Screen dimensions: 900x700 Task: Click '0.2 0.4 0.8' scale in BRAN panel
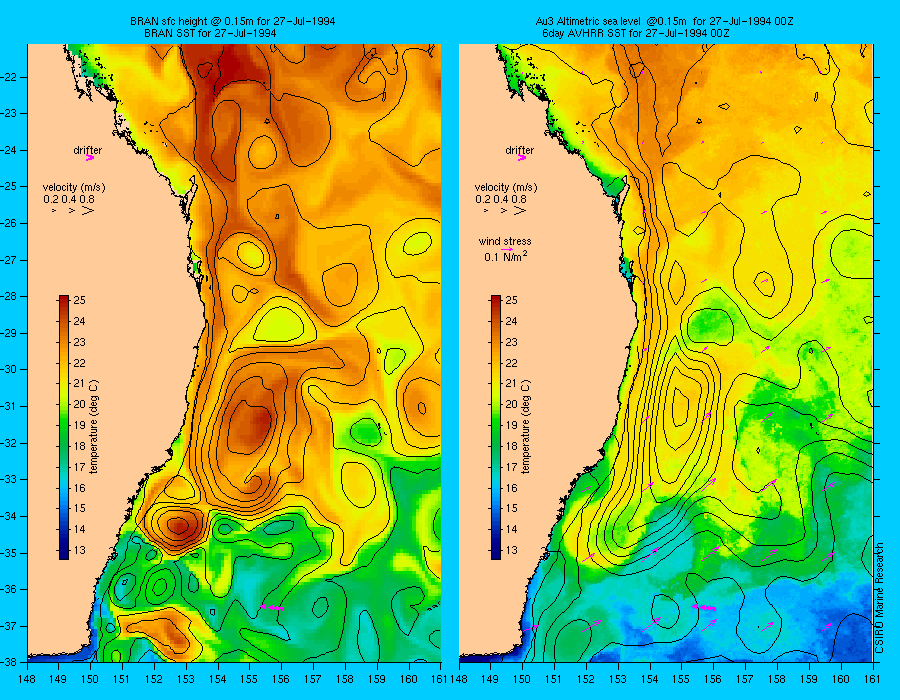(x=69, y=199)
